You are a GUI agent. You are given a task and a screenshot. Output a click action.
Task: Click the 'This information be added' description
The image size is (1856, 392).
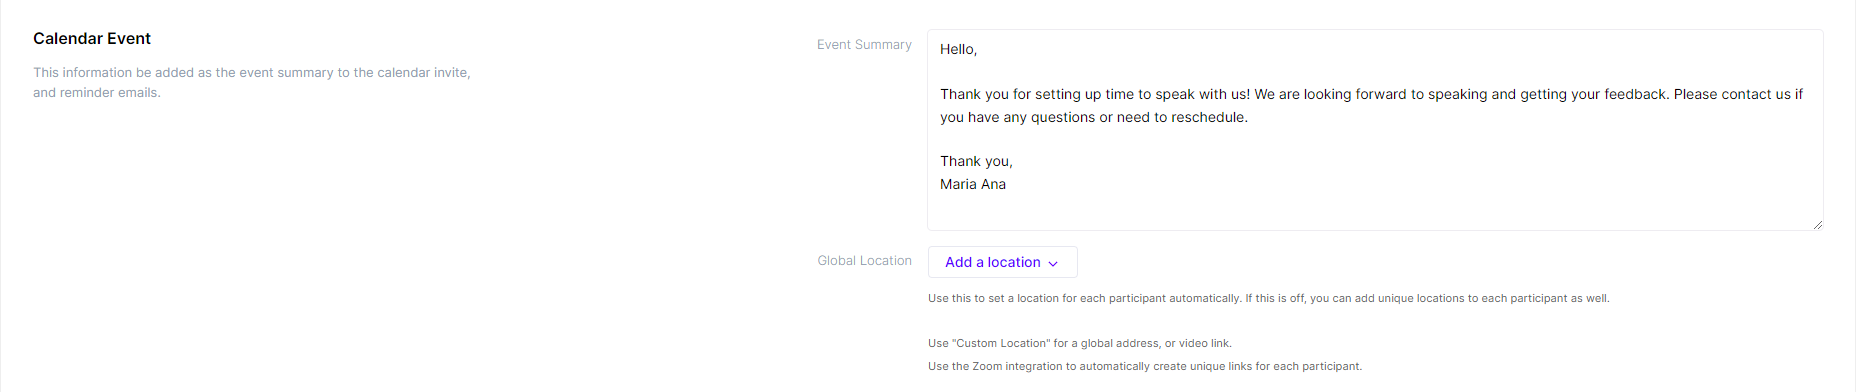pyautogui.click(x=252, y=82)
